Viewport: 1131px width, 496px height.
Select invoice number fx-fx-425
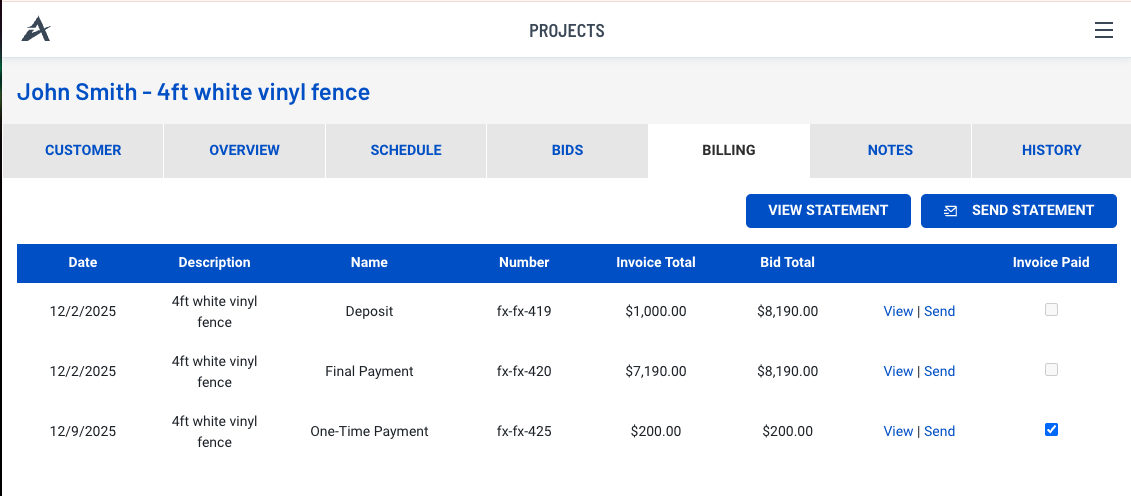pos(524,431)
